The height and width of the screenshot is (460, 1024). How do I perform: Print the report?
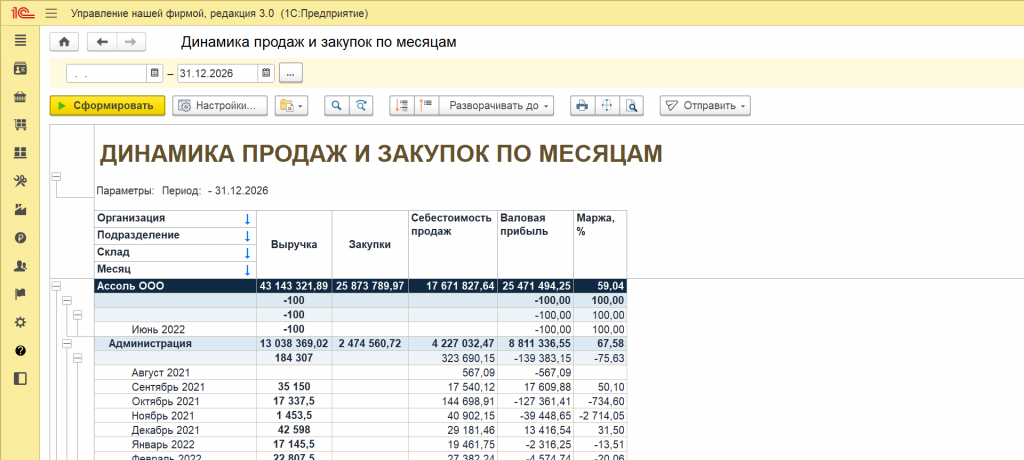[583, 105]
